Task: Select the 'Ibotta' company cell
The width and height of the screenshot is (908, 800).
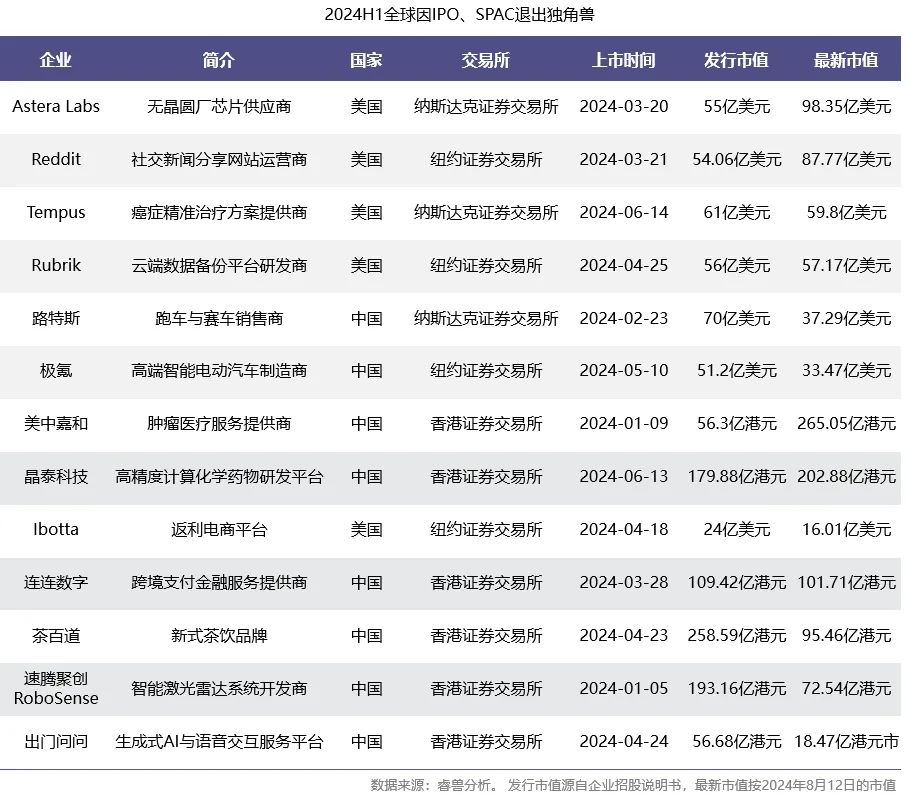Action: (x=56, y=529)
